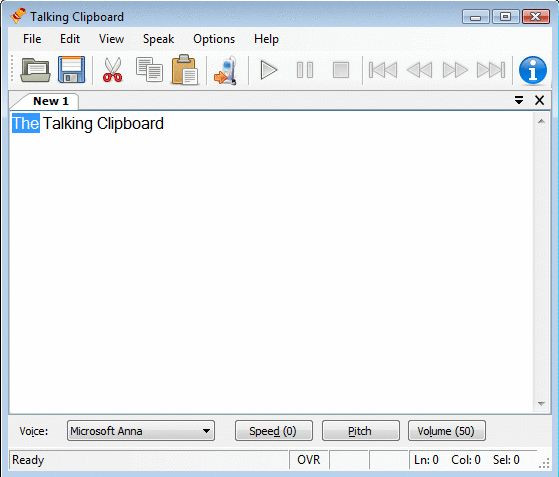This screenshot has height=477, width=559.
Task: Close the Talking Clipboard window
Action: tap(535, 17)
